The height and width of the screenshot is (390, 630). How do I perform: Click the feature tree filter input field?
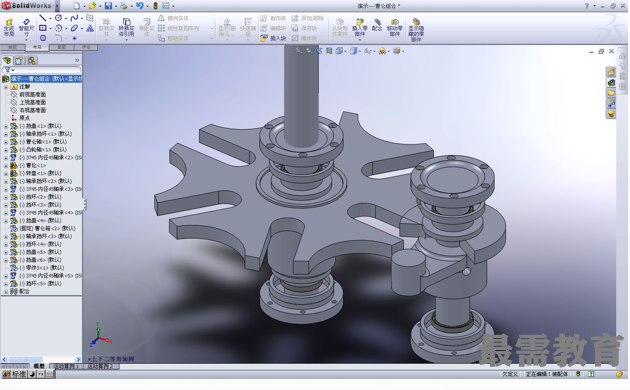(42, 70)
